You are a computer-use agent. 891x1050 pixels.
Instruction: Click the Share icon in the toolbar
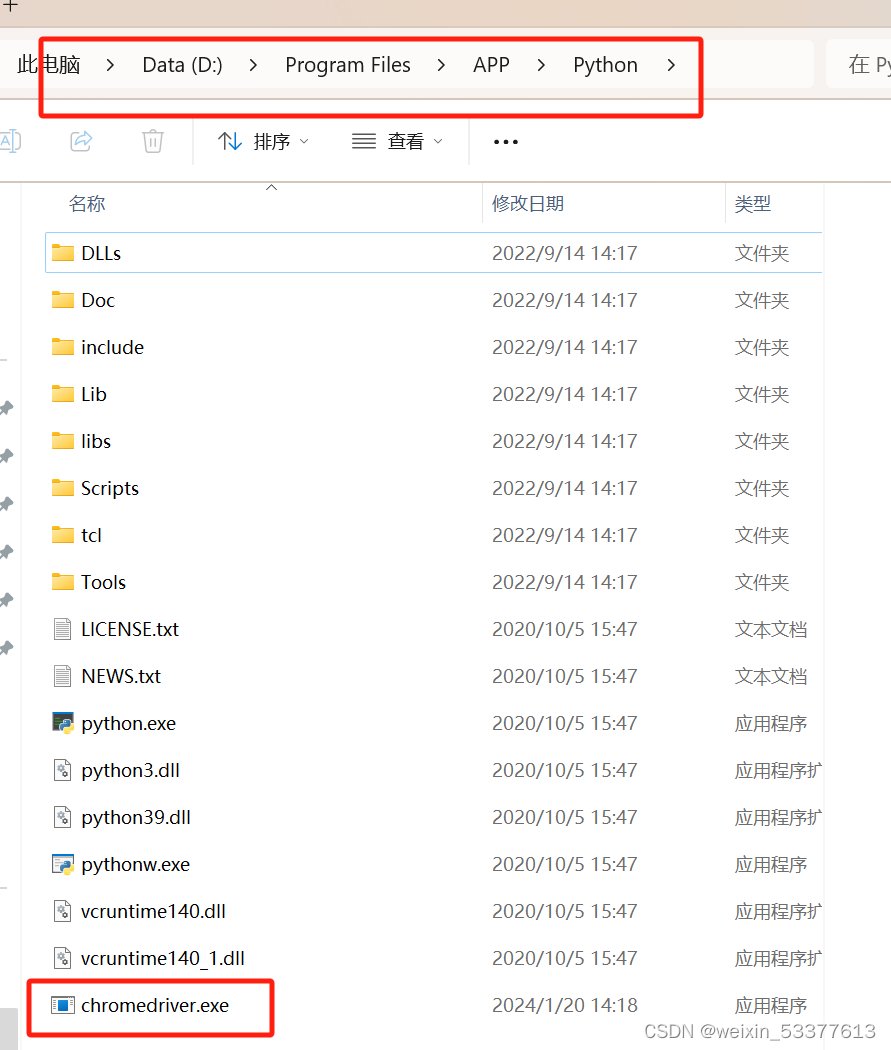click(81, 141)
